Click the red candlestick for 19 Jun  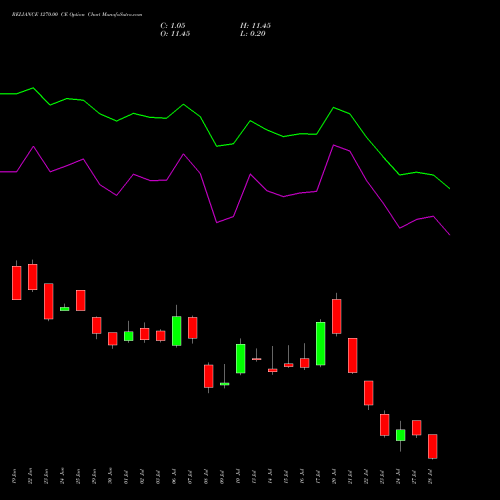pos(17,283)
